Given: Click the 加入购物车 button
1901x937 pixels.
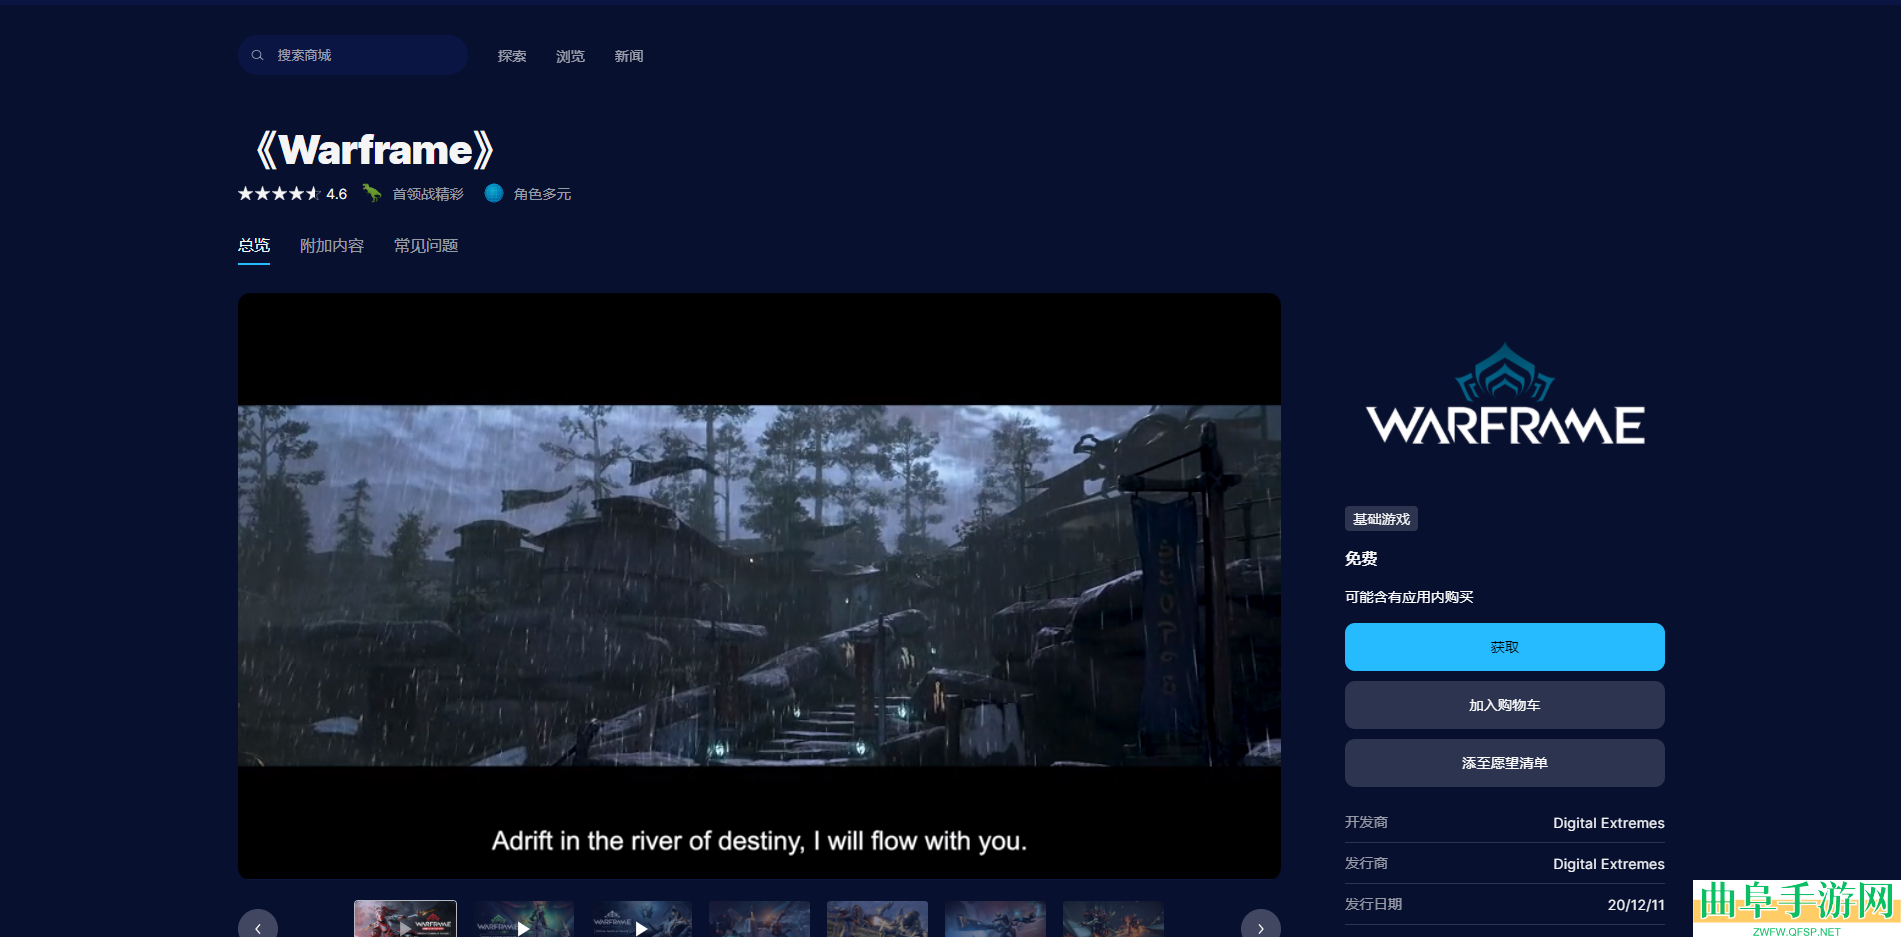Looking at the screenshot, I should point(1505,705).
